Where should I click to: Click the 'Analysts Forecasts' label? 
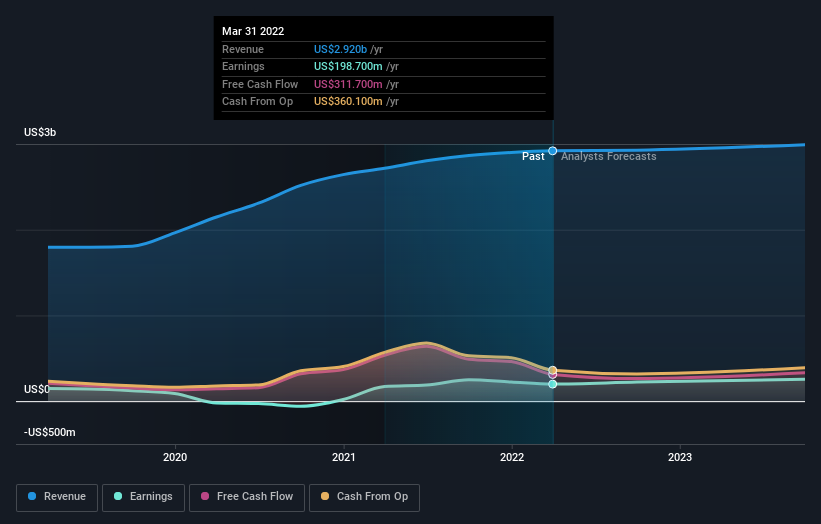tap(608, 157)
